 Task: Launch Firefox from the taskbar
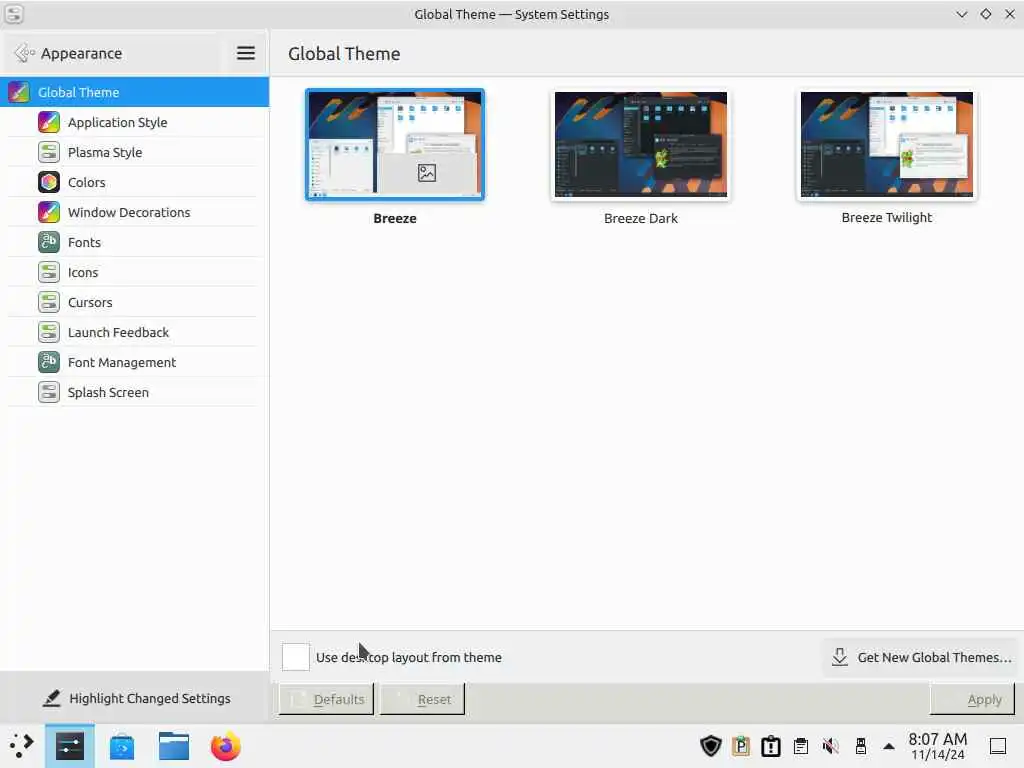click(x=225, y=746)
